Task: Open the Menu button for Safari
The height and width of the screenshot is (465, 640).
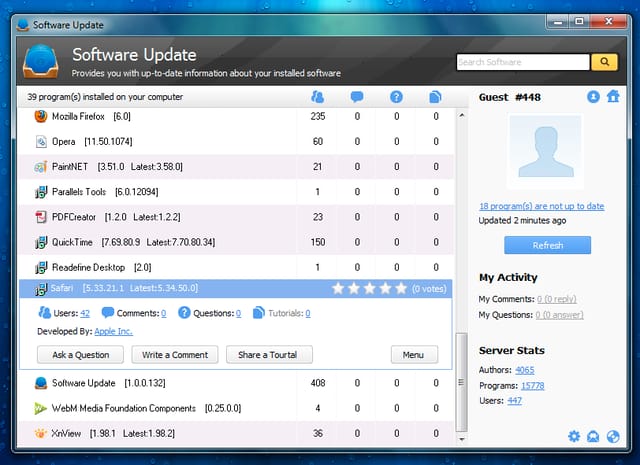Action: click(x=414, y=355)
